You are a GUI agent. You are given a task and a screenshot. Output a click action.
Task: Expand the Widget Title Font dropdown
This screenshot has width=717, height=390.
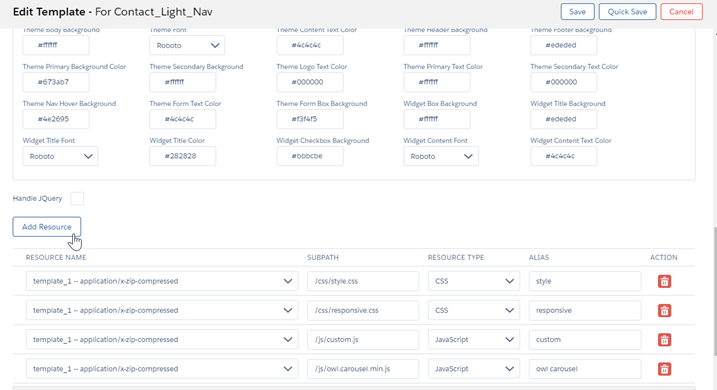click(60, 156)
